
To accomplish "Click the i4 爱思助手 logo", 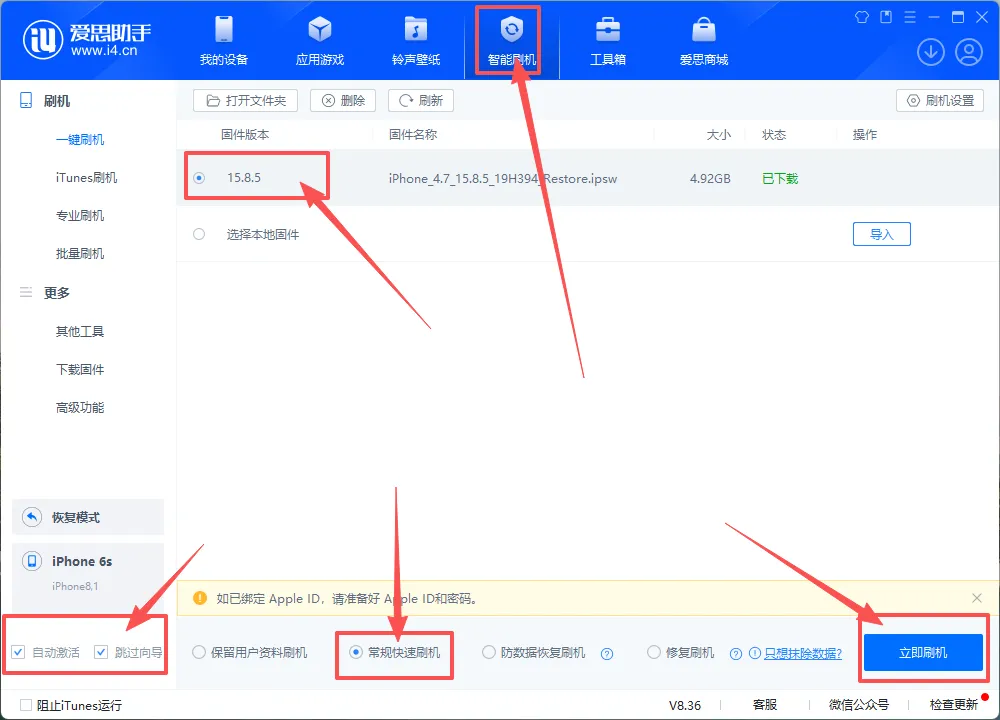I will tap(87, 40).
